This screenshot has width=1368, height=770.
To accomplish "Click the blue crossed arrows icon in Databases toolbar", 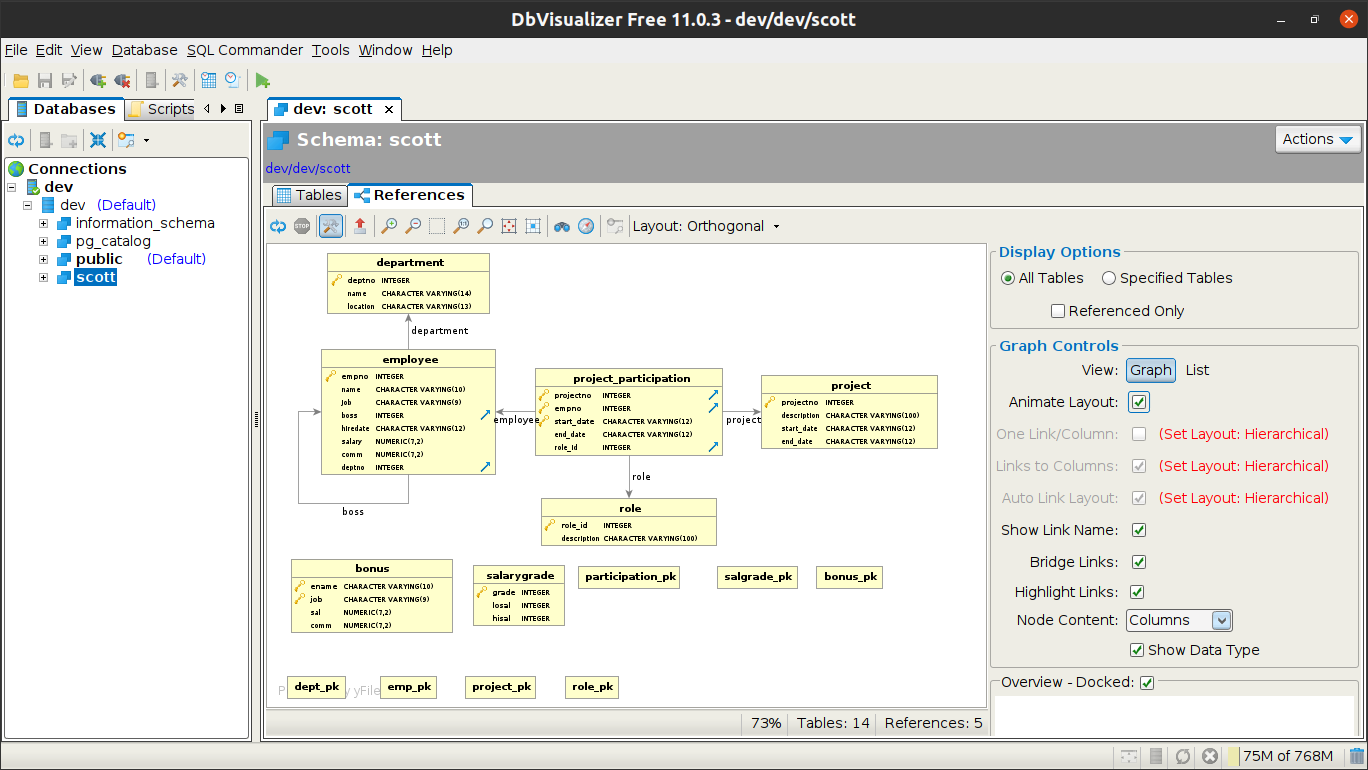I will click(97, 140).
